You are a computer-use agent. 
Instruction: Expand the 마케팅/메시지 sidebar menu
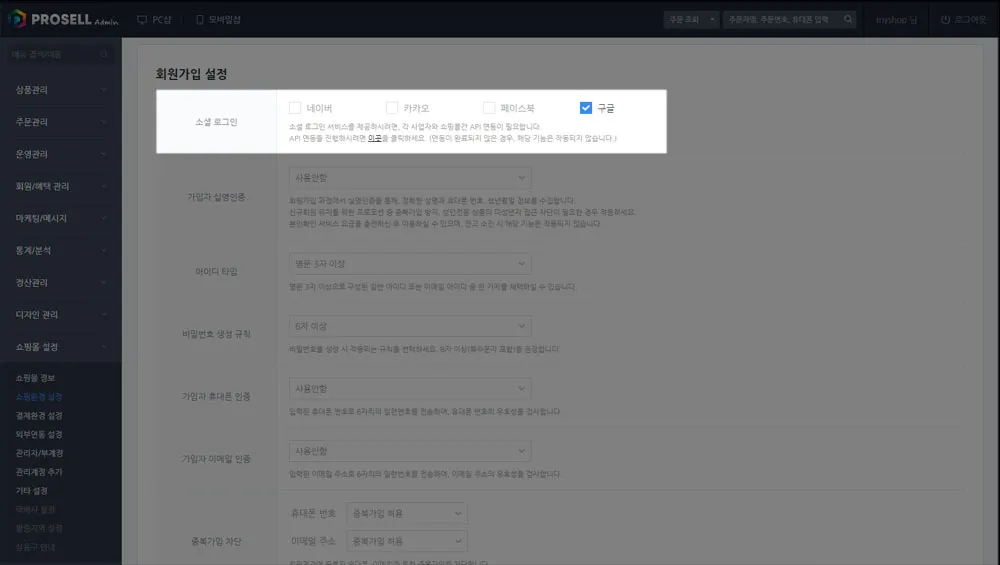pos(61,218)
